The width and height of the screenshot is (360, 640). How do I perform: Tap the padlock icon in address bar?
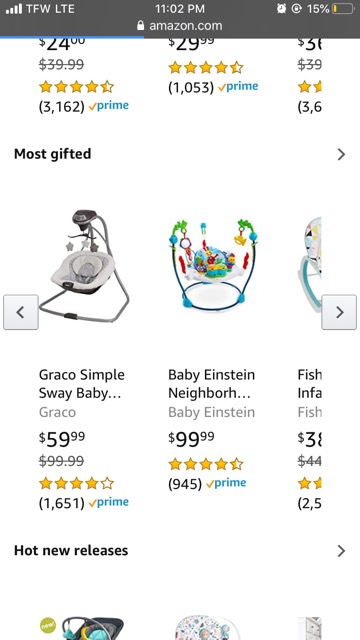(140, 26)
